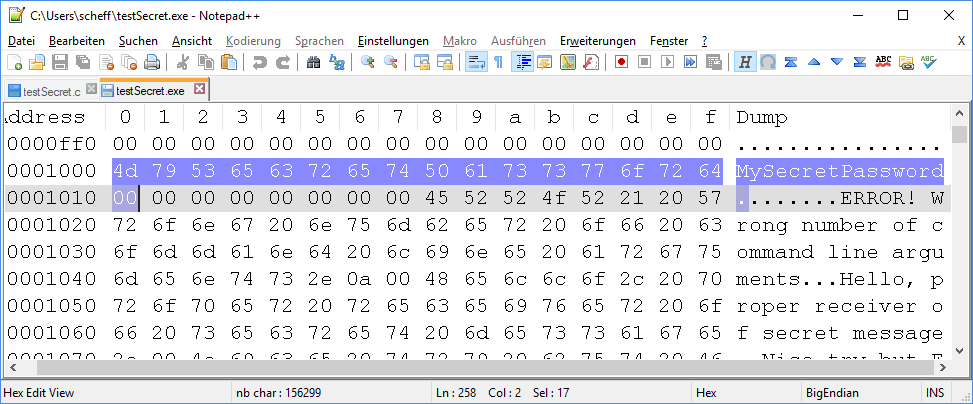Click the Play Macro icon
This screenshot has width=973, height=404.
[668, 62]
